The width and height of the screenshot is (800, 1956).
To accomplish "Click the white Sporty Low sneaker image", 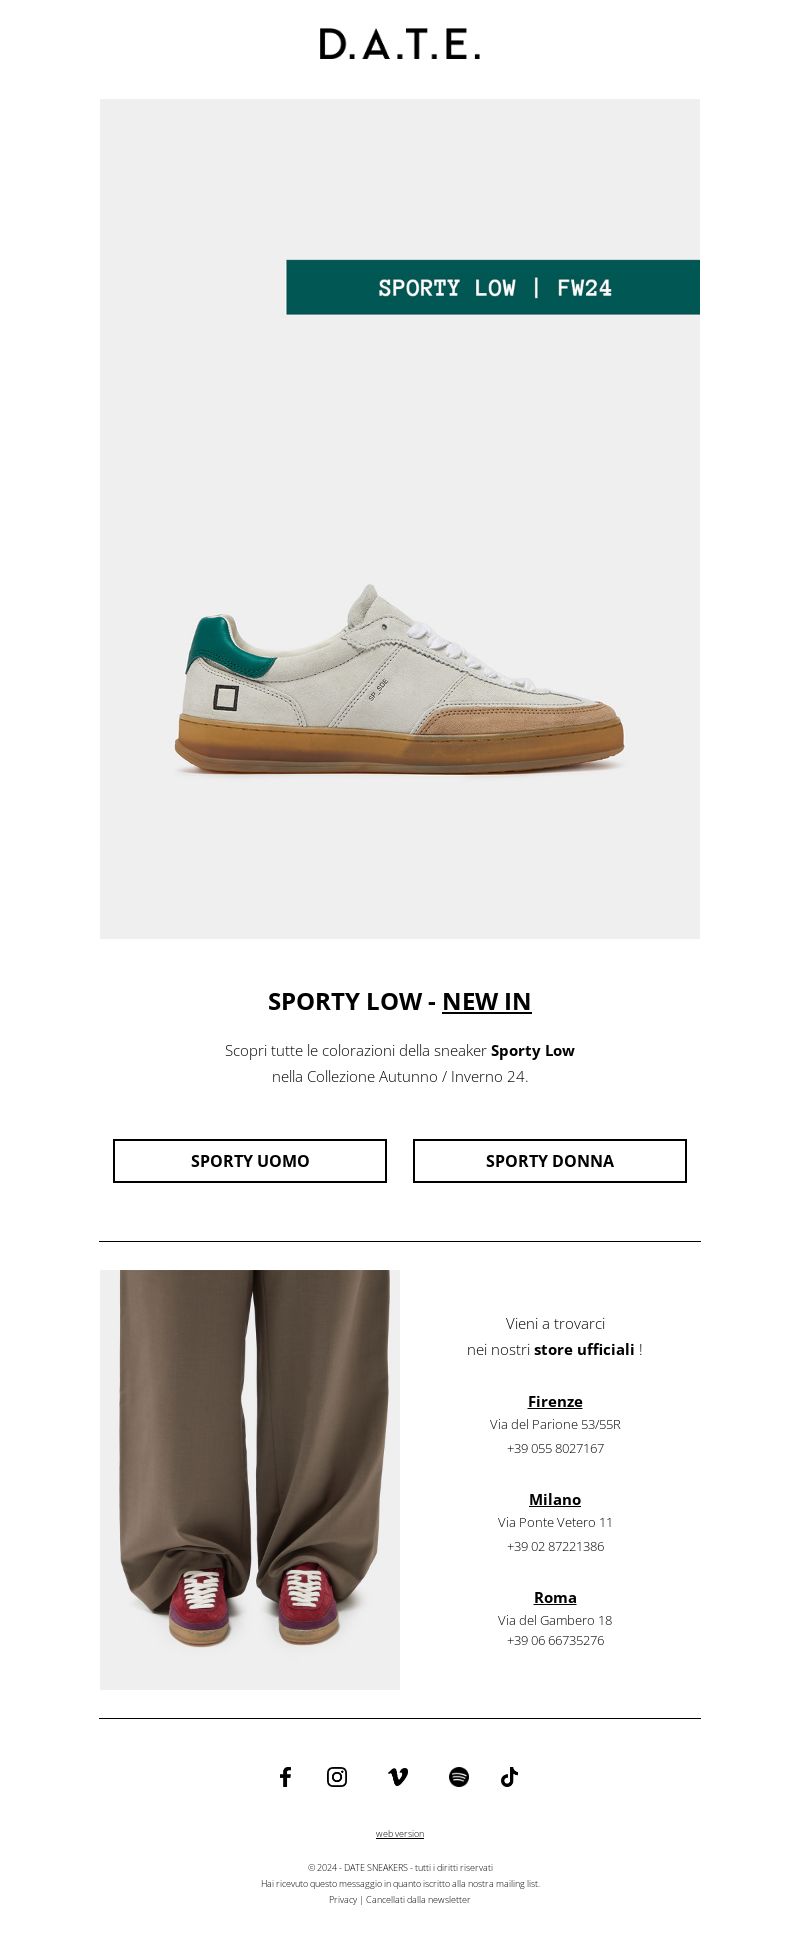I will (400, 680).
